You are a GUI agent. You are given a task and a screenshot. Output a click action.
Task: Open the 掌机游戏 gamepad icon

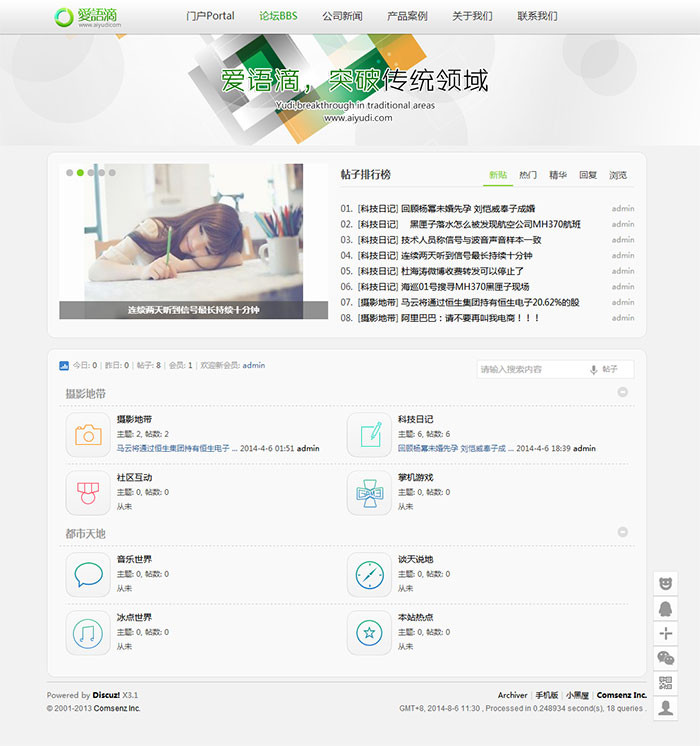tap(369, 493)
